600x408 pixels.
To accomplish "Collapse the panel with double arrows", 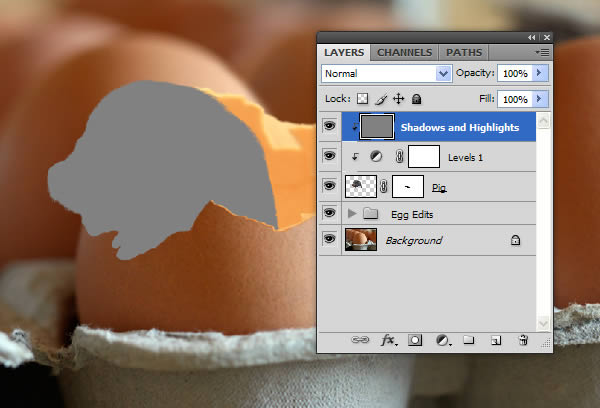I will [x=532, y=38].
